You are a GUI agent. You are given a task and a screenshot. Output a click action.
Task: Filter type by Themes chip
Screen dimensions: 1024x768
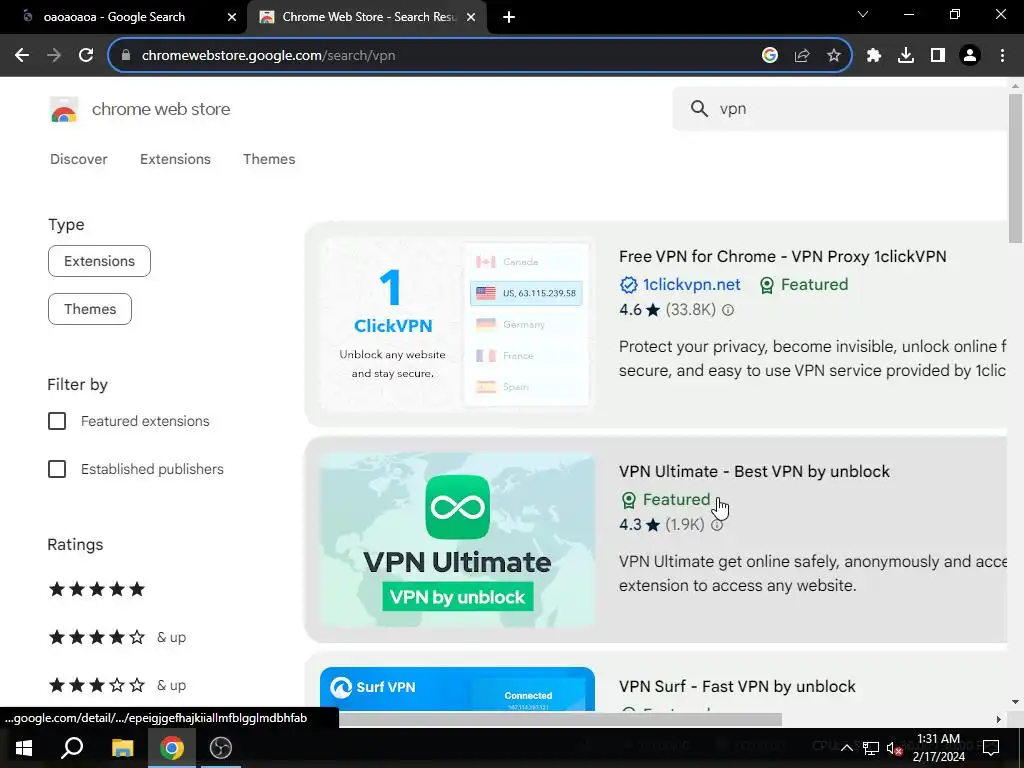pyautogui.click(x=90, y=310)
